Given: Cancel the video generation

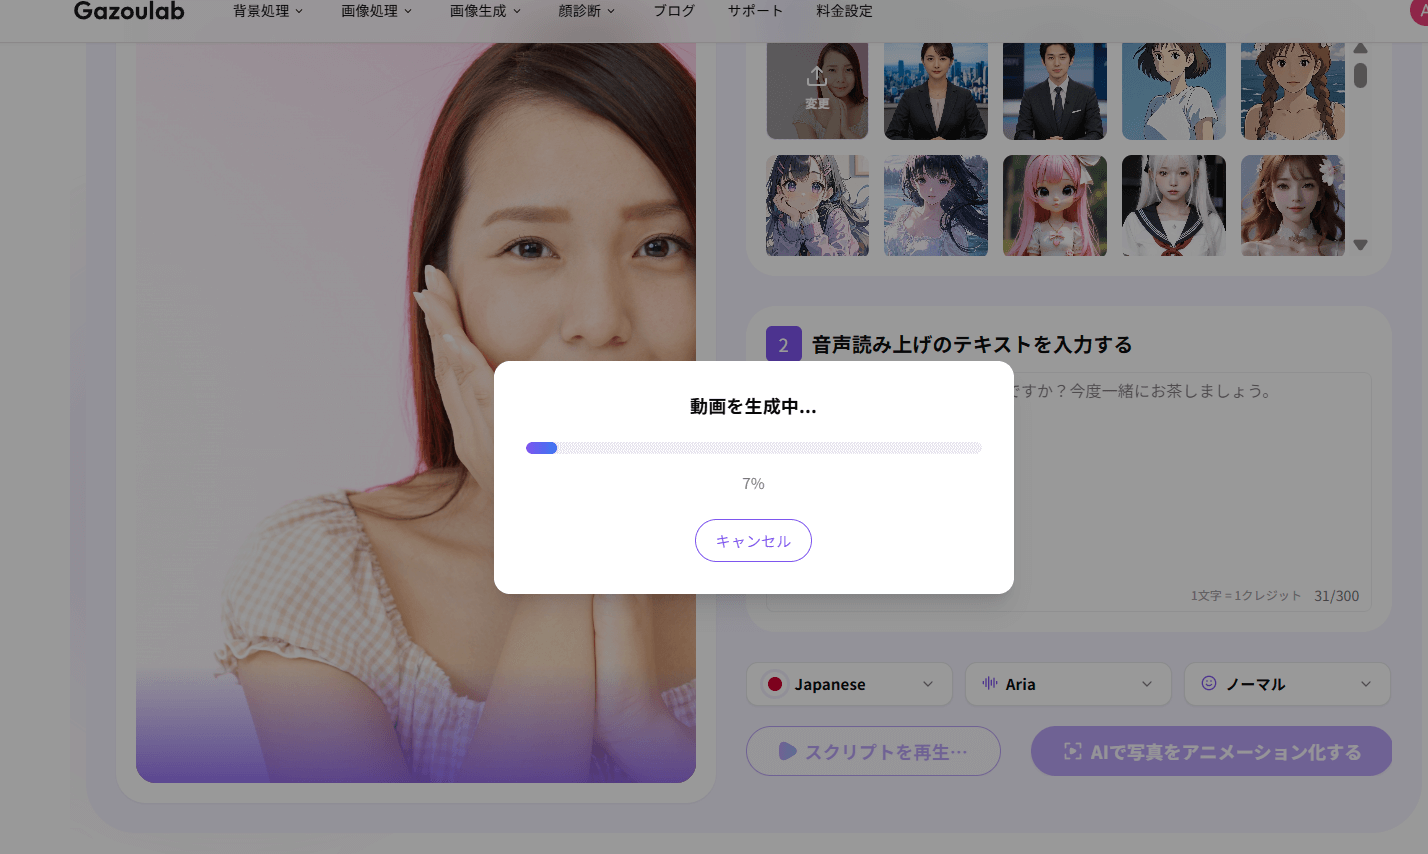Looking at the screenshot, I should (753, 540).
